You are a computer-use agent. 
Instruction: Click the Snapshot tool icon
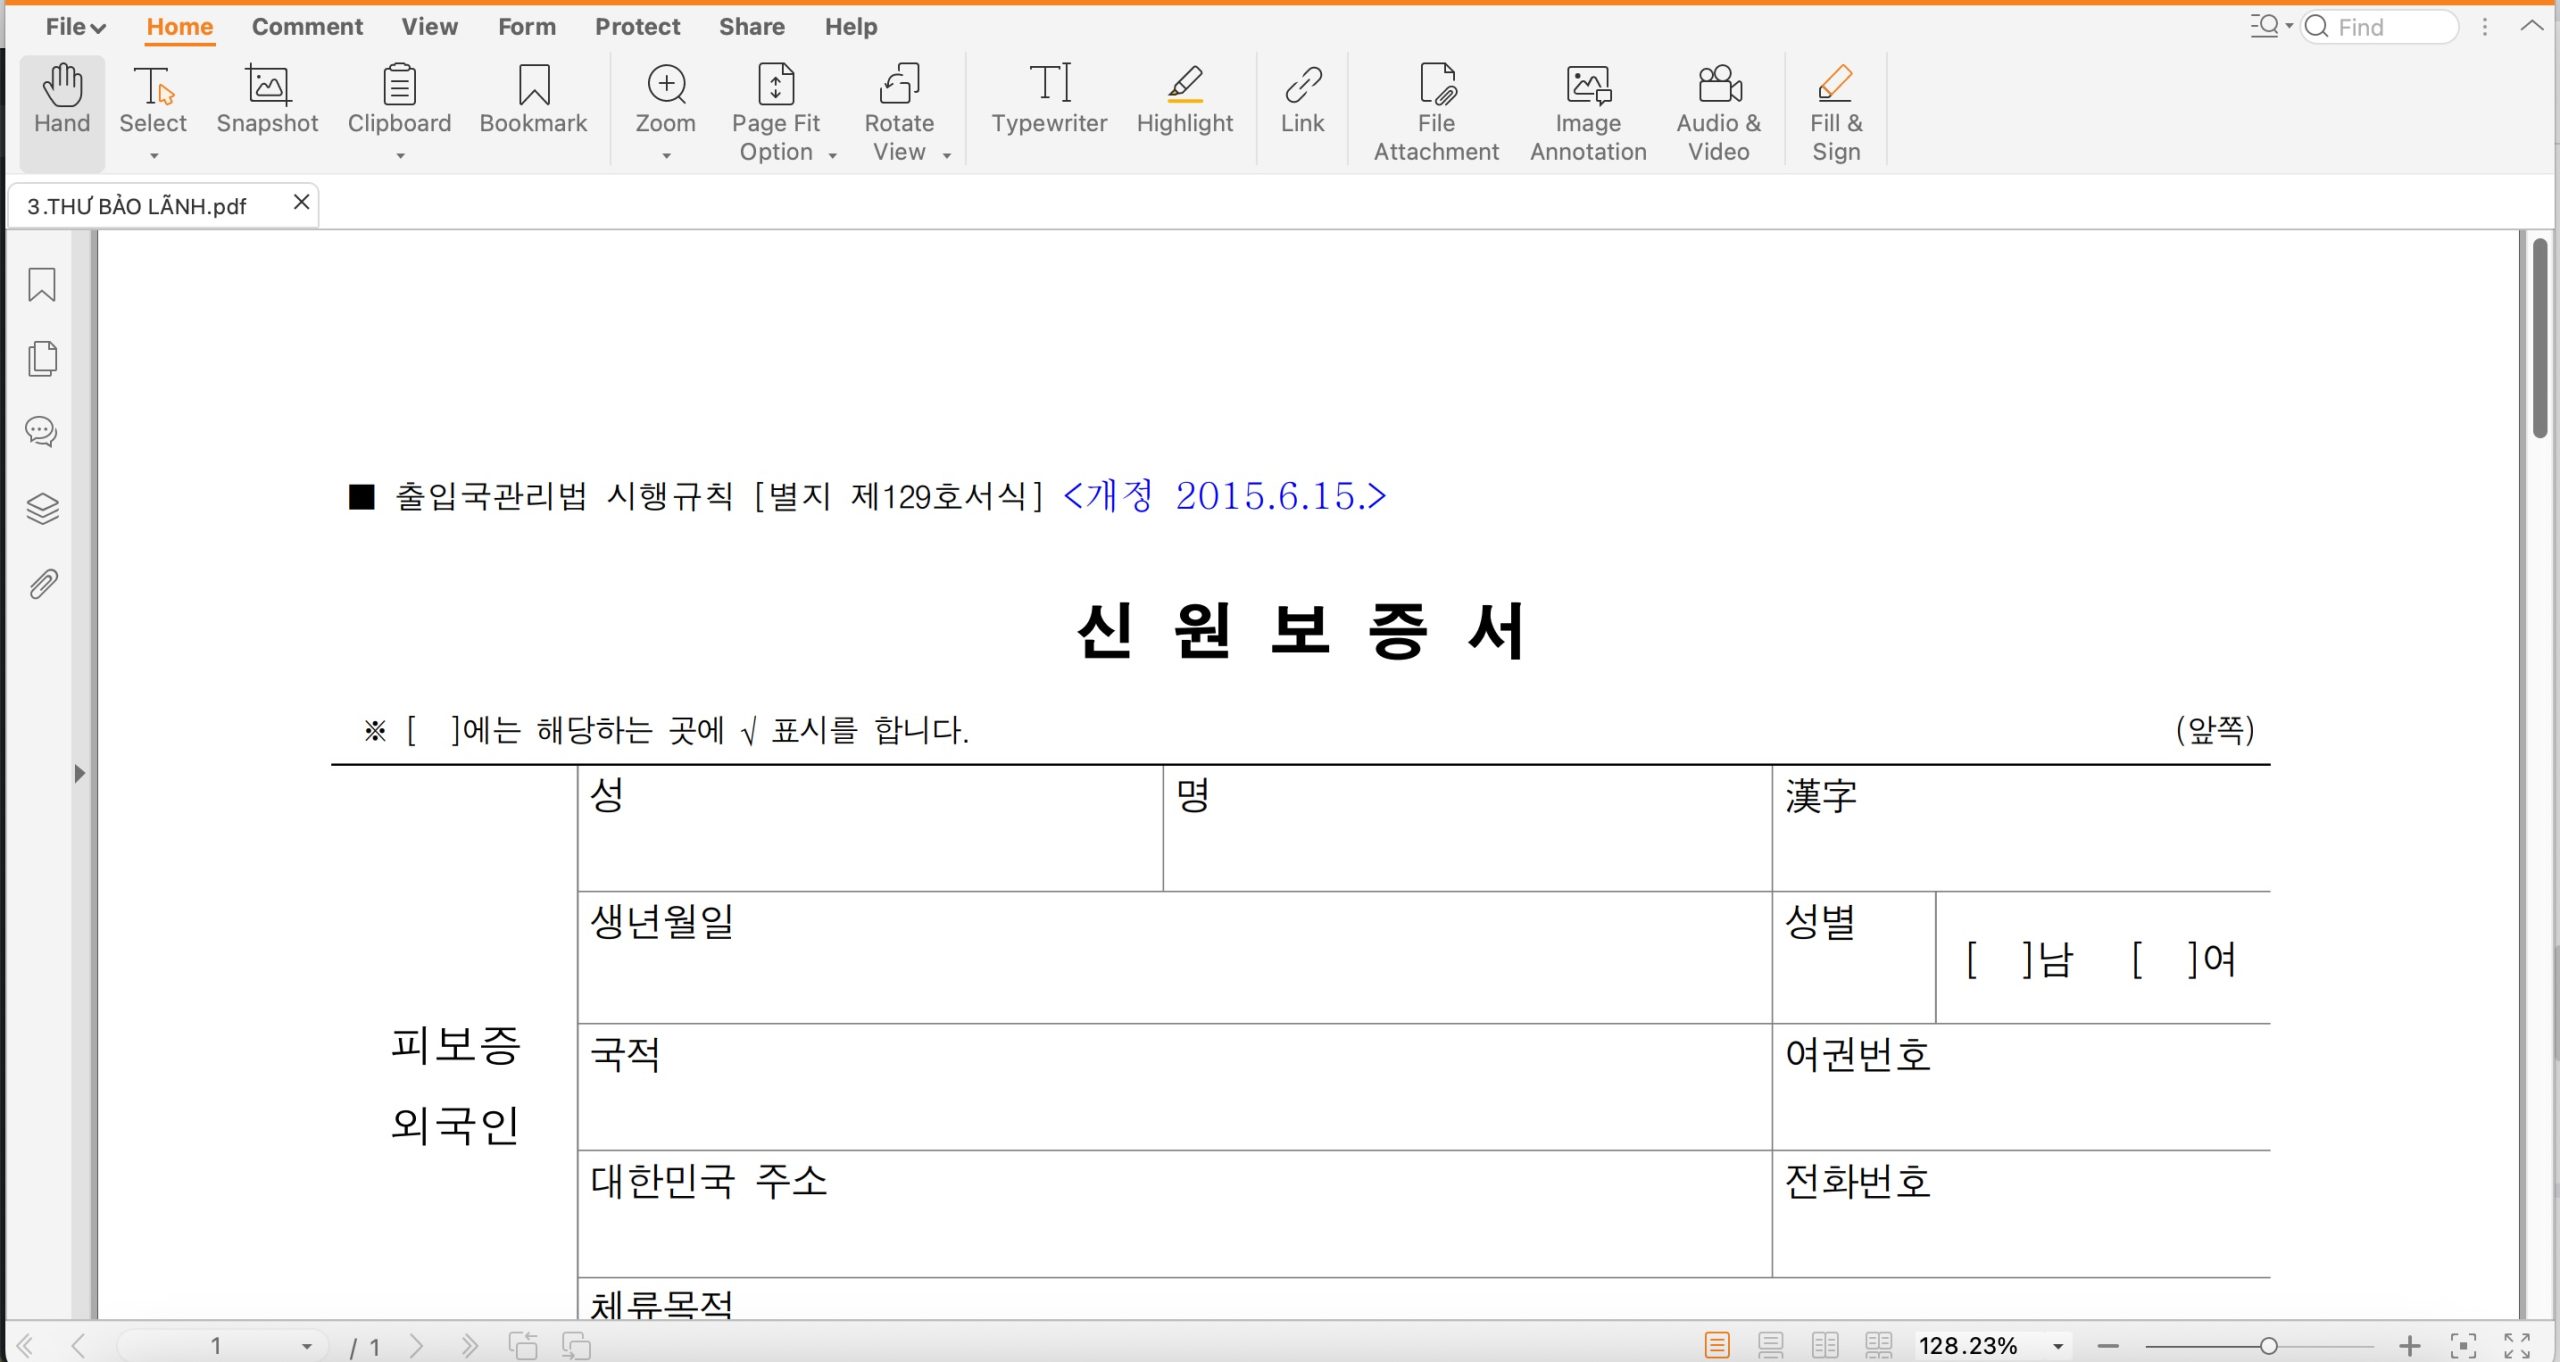click(x=267, y=86)
